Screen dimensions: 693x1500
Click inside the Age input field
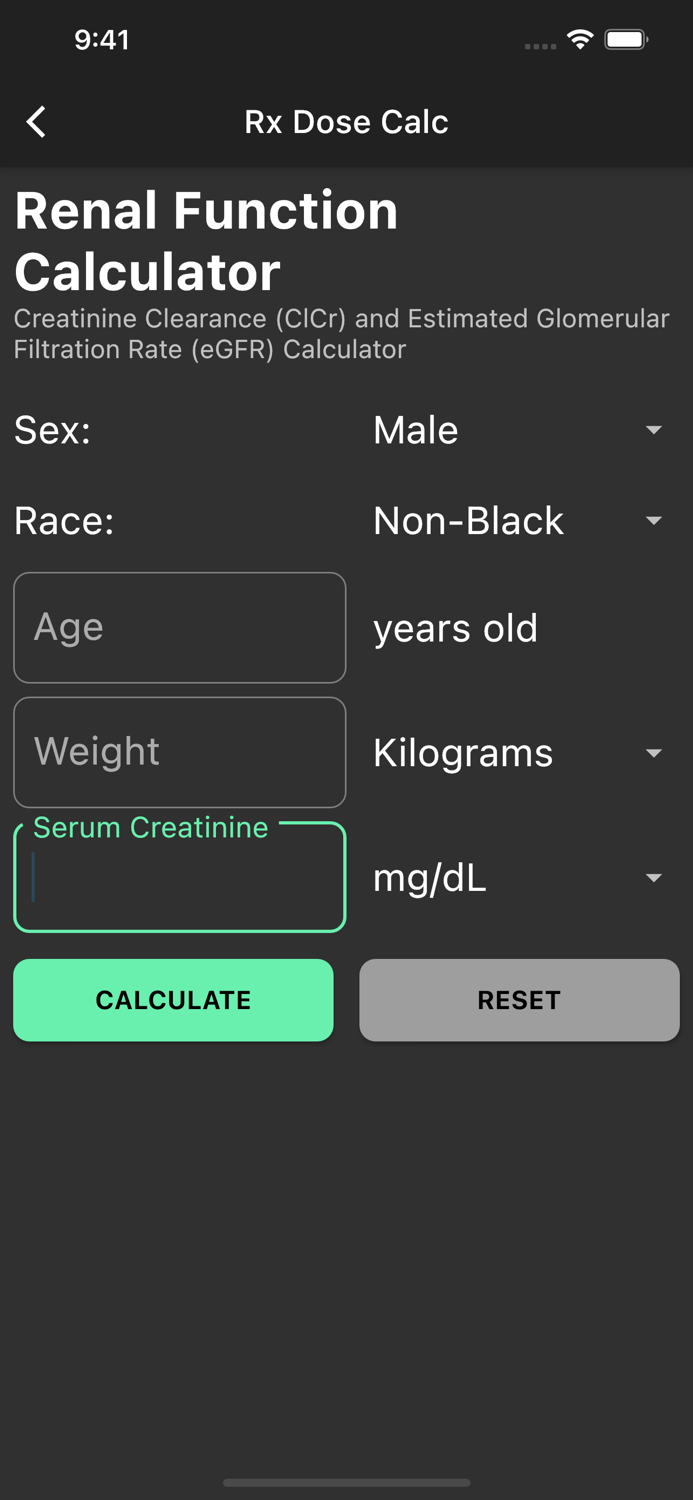click(179, 628)
